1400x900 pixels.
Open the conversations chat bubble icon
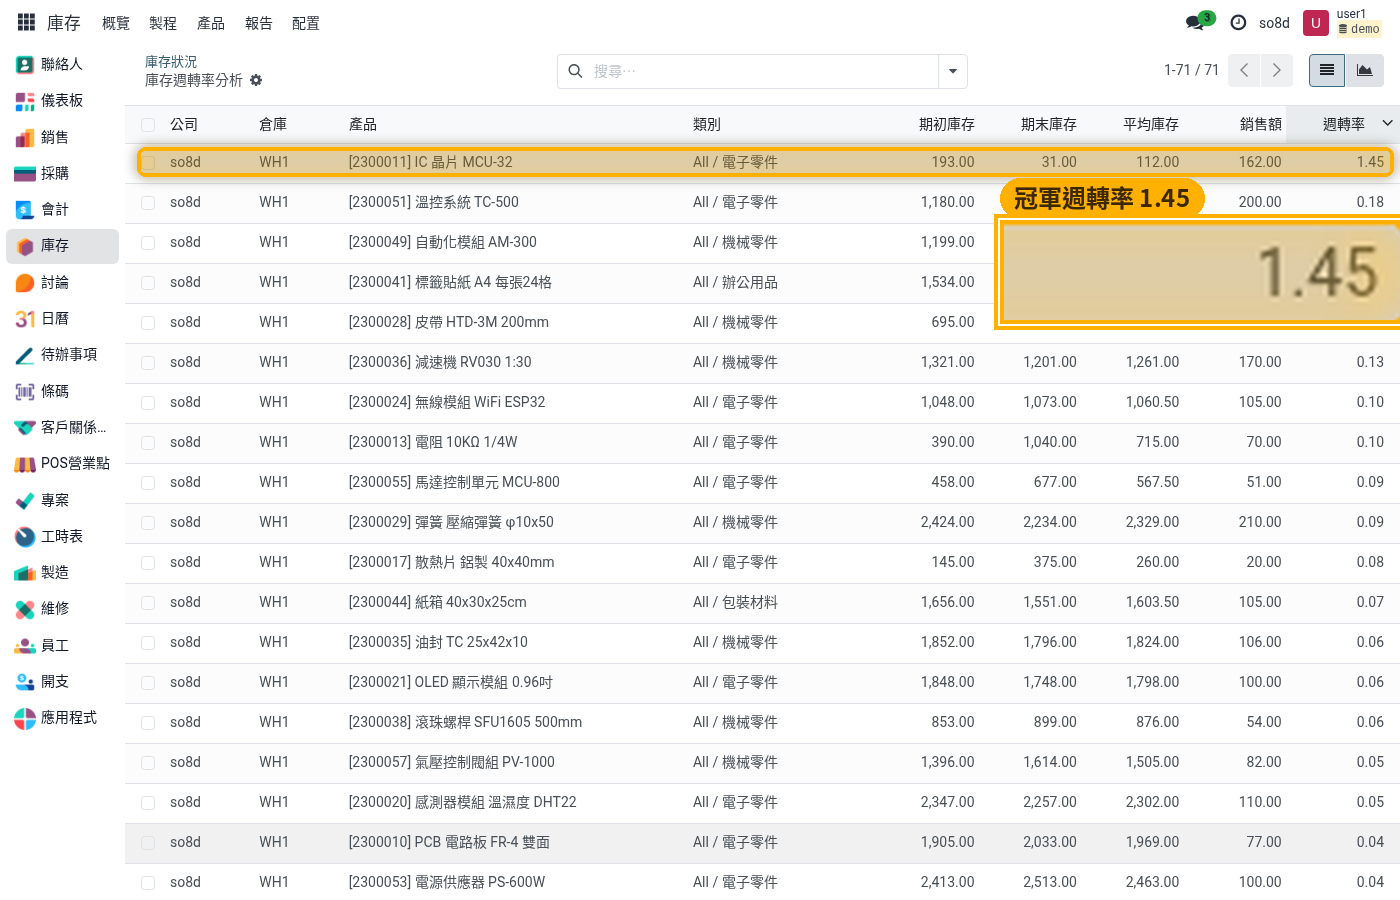(x=1198, y=22)
